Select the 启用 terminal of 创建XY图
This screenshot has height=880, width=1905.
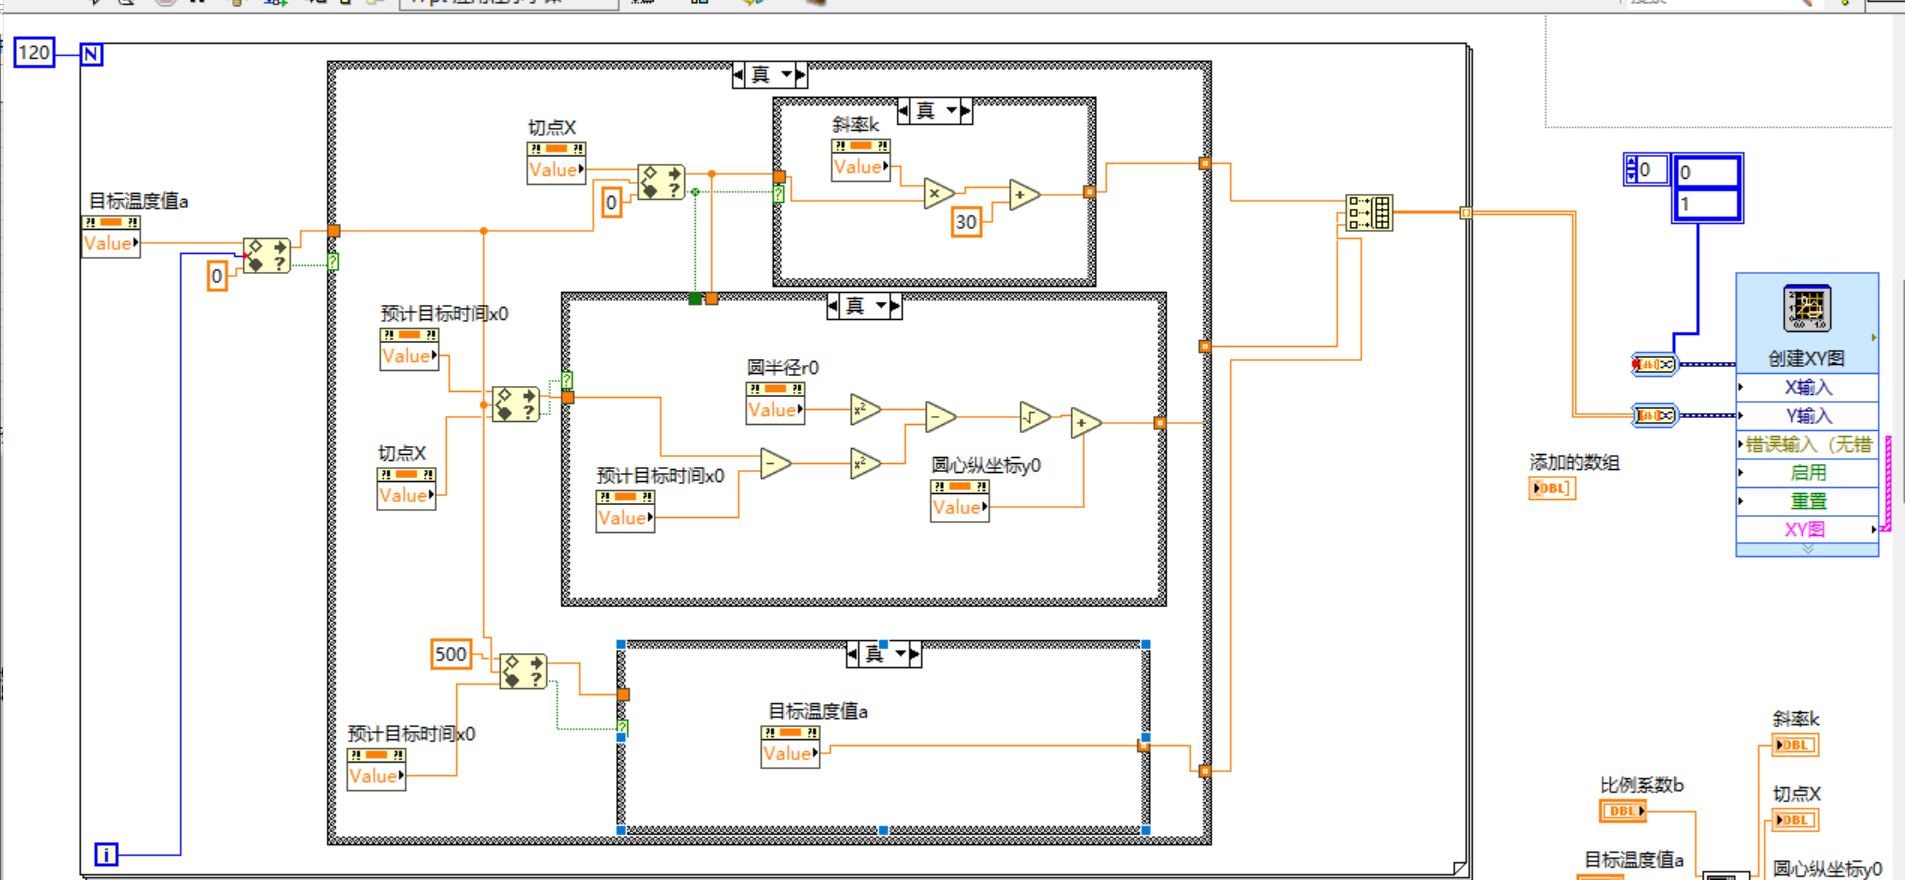(1807, 473)
